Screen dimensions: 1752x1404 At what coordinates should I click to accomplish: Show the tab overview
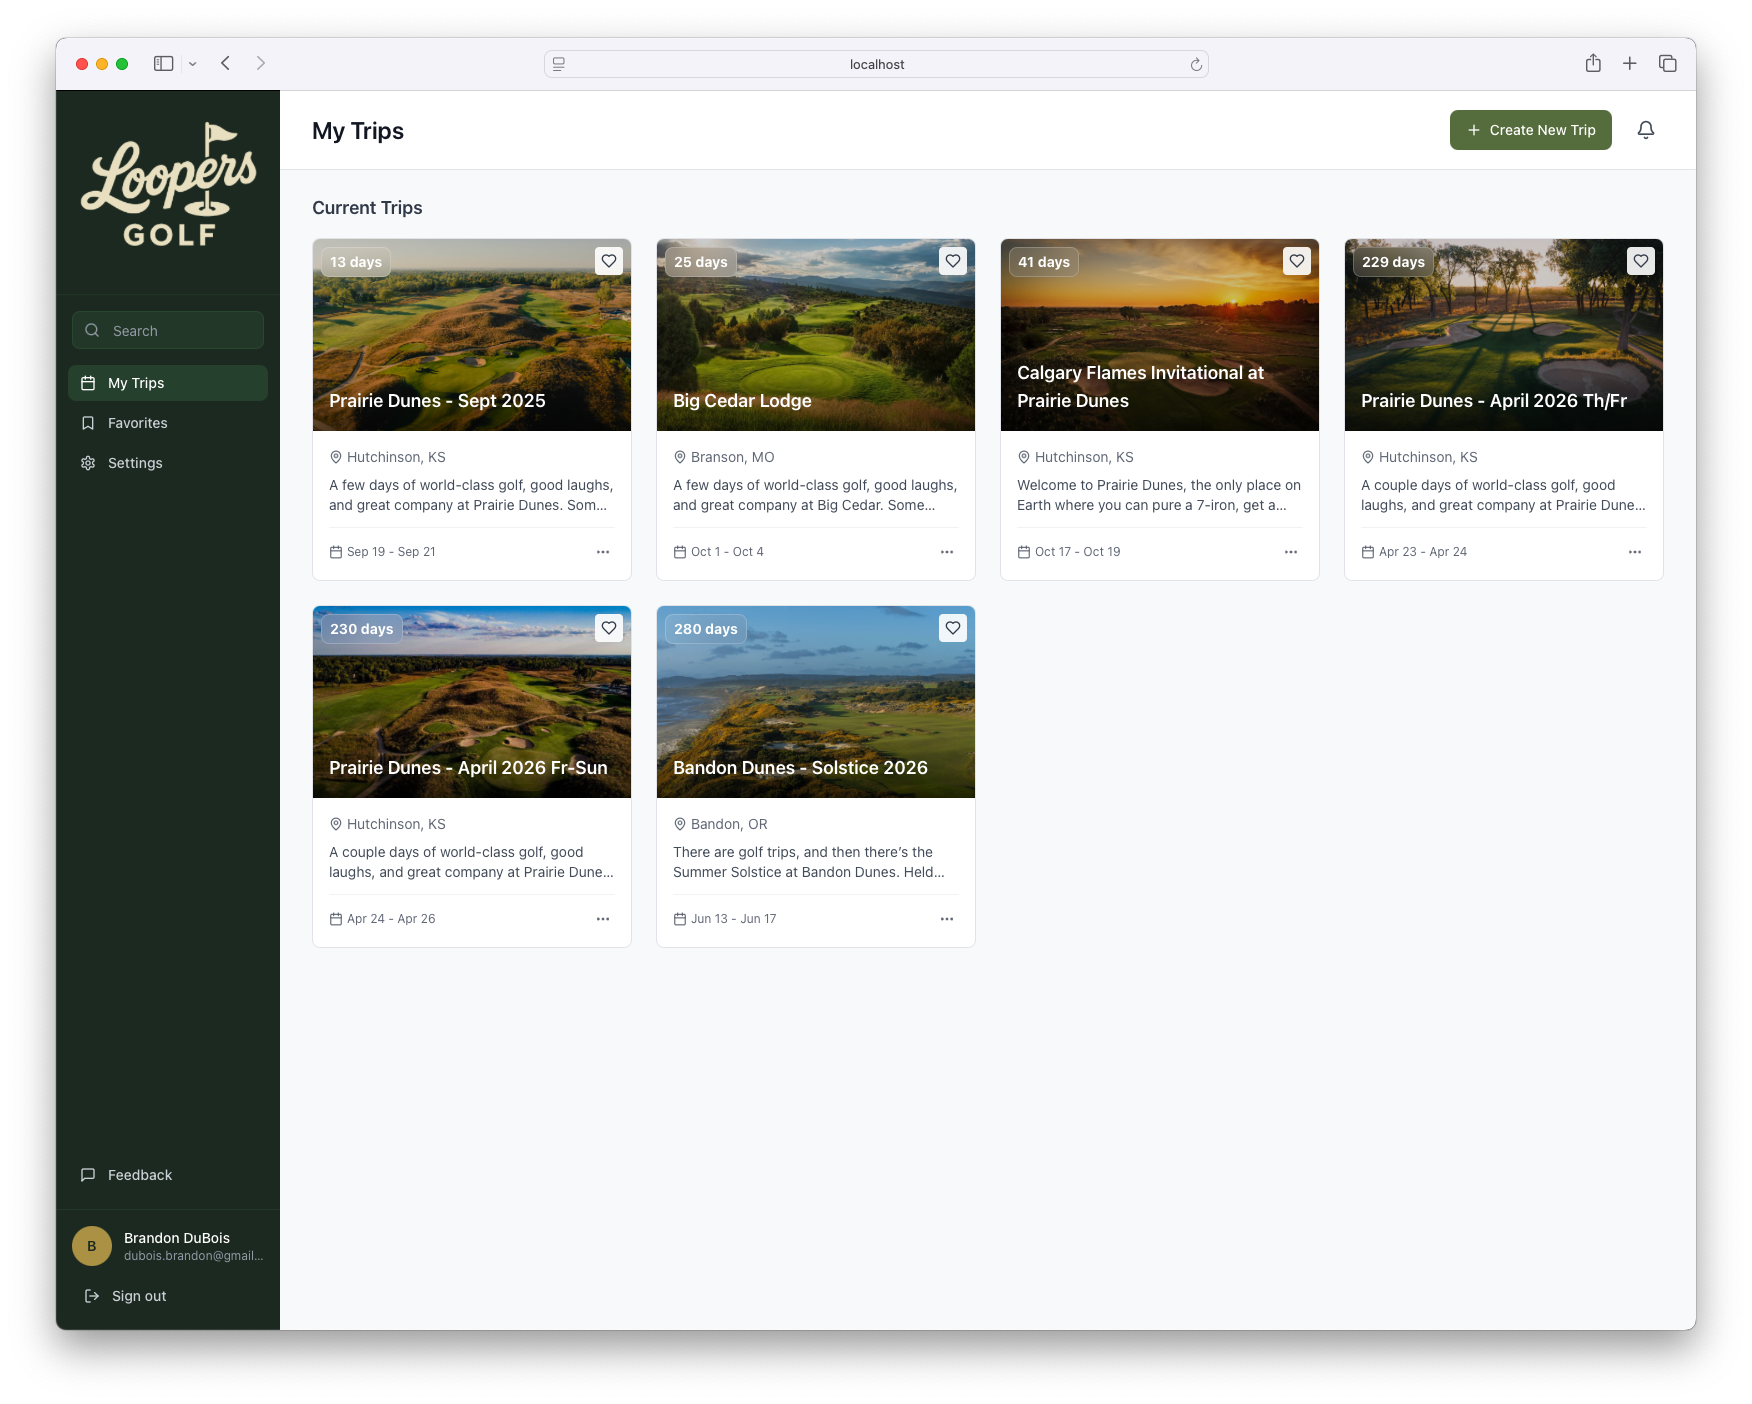coord(1667,63)
